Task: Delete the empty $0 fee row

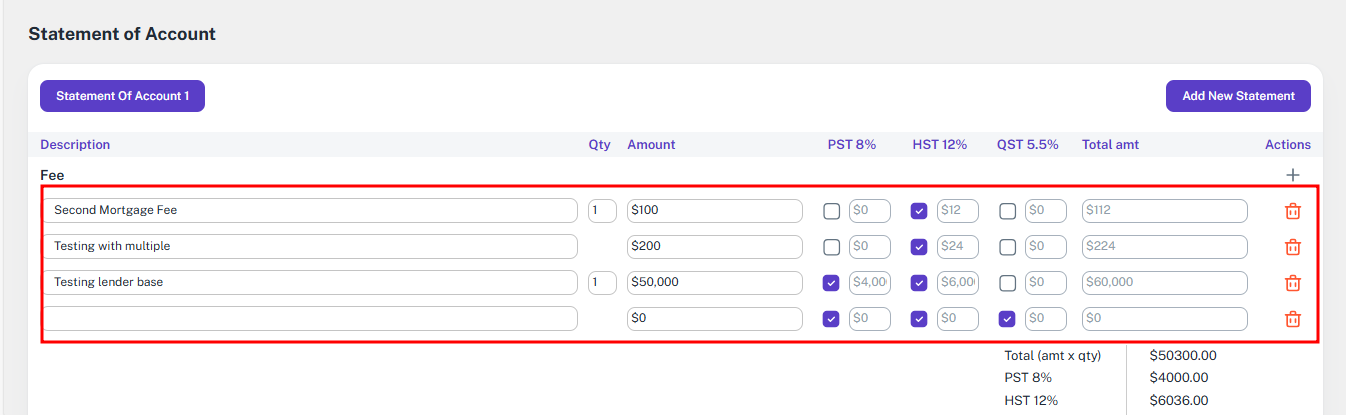Action: (x=1292, y=319)
